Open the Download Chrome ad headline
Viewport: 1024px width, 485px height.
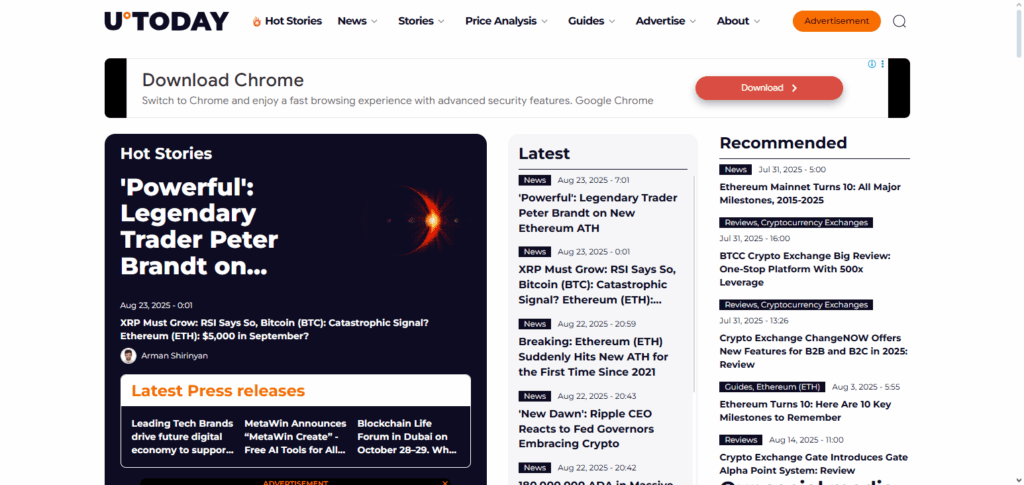(223, 80)
